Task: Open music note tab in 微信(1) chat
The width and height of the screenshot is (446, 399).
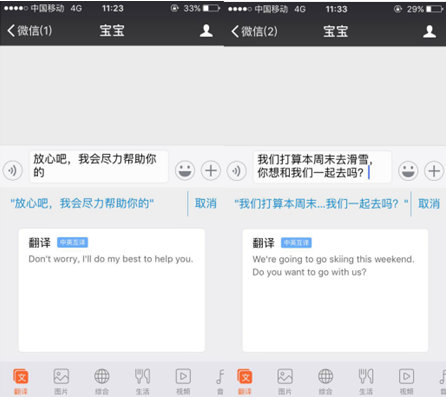Action: pyautogui.click(x=220, y=381)
